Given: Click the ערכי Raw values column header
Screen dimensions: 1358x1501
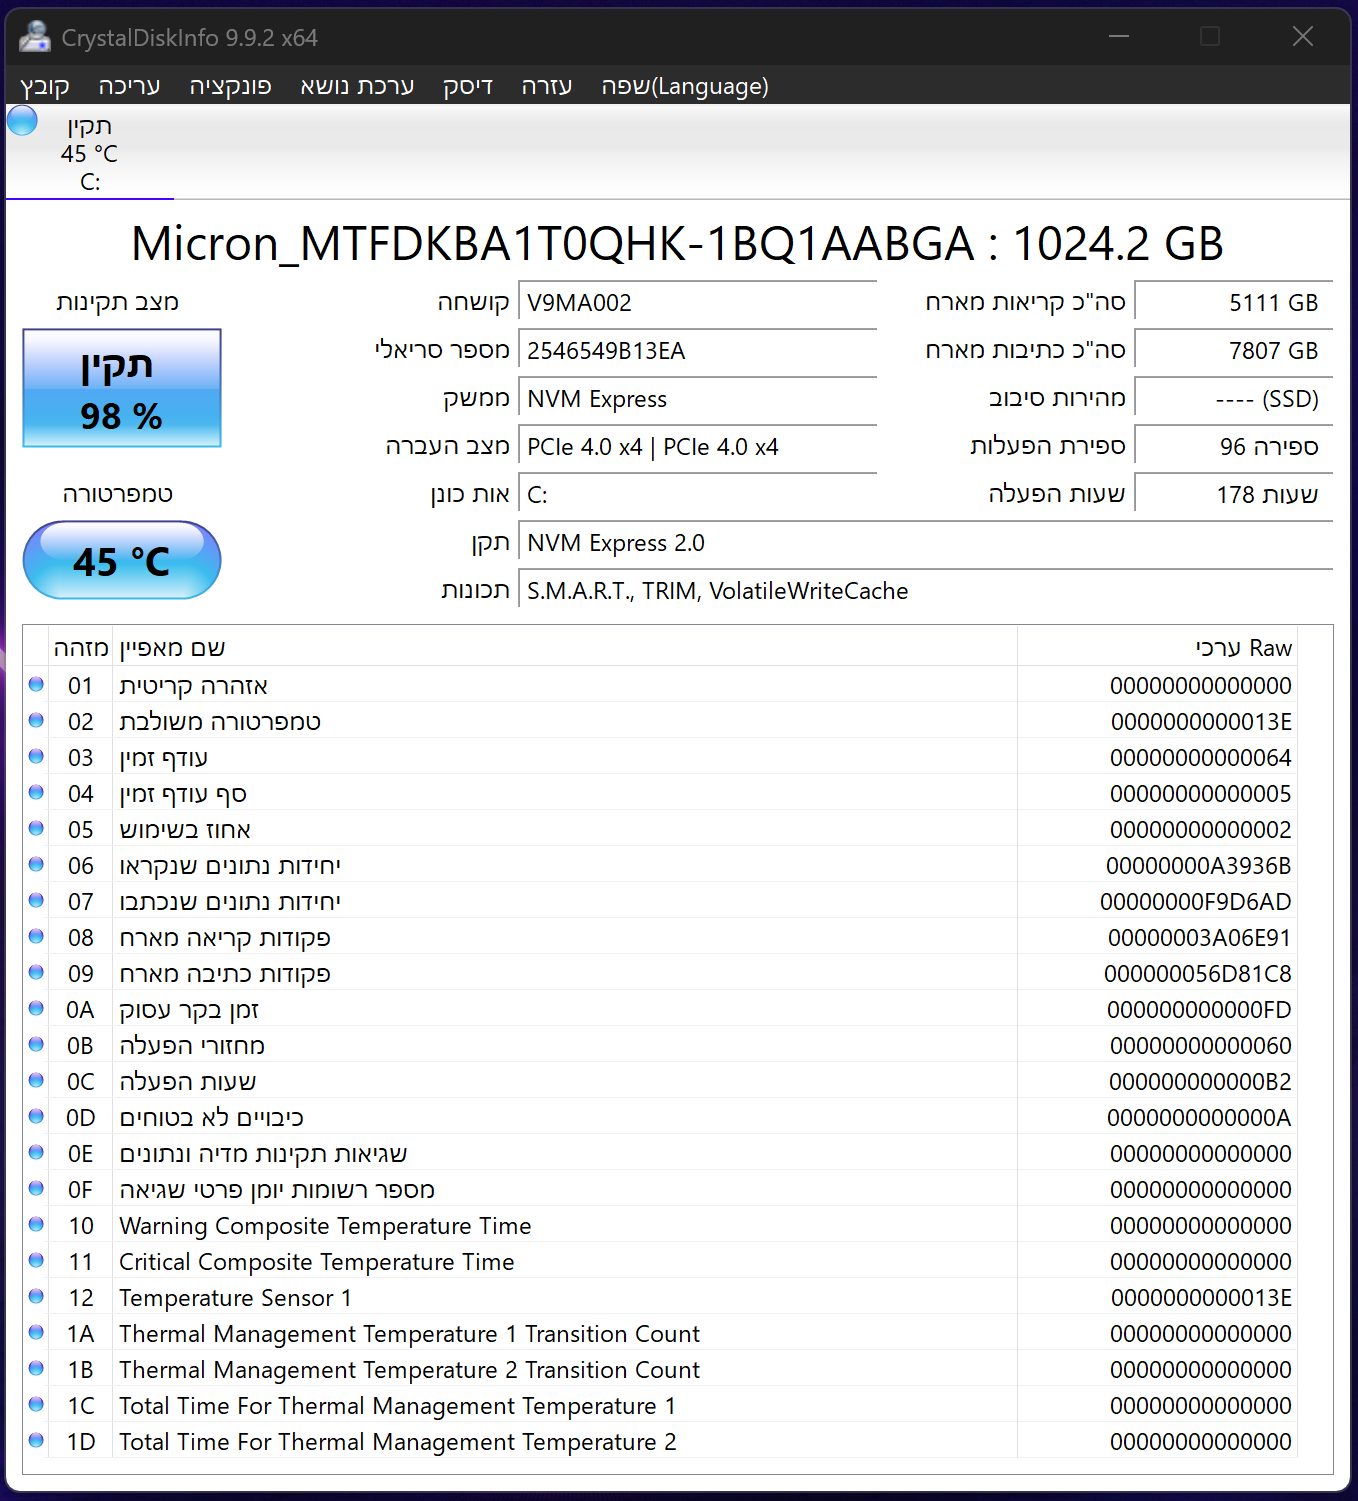Looking at the screenshot, I should click(1157, 648).
